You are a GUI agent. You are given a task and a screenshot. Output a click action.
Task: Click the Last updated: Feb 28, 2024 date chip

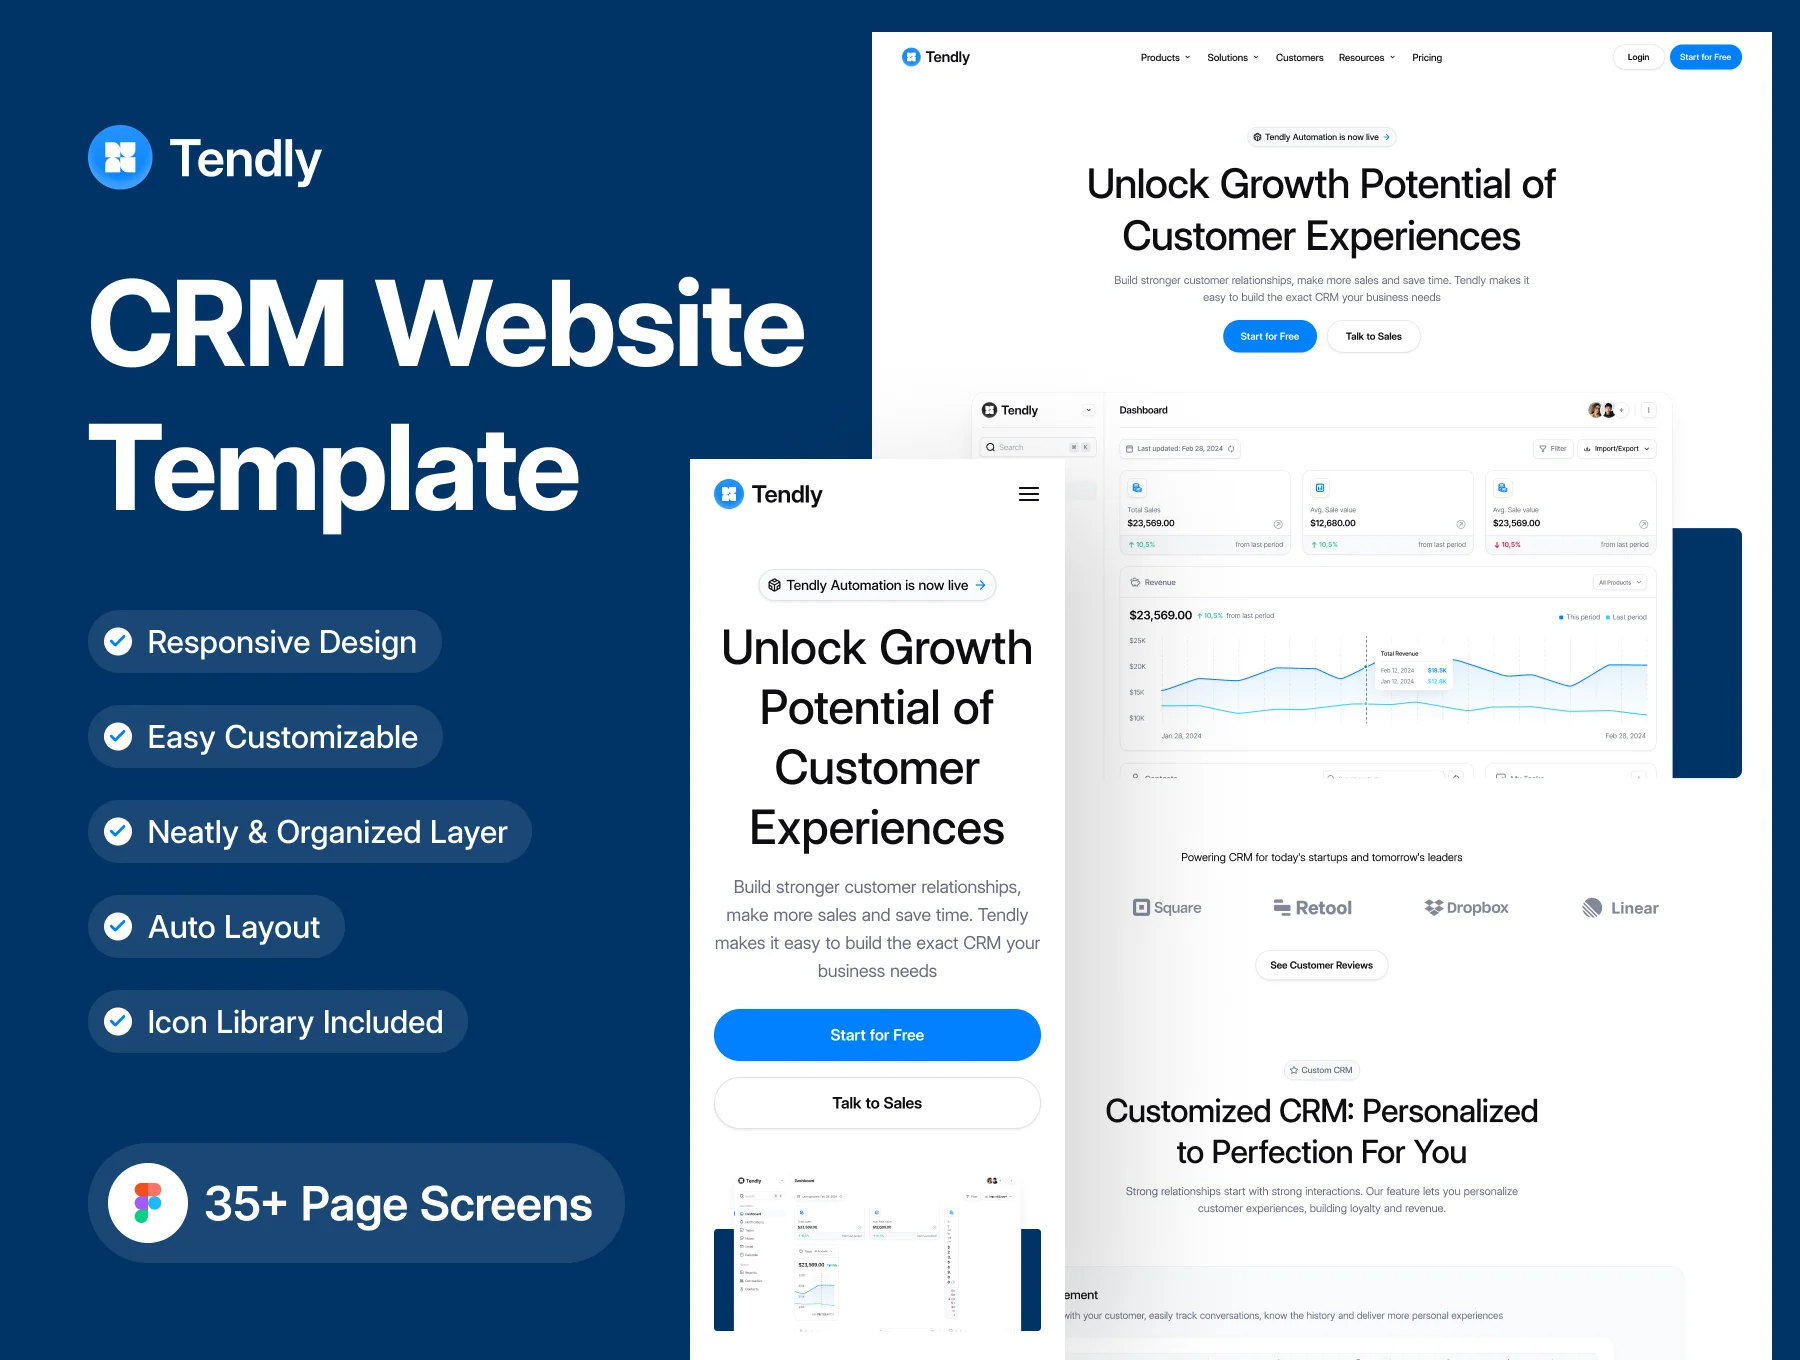click(x=1180, y=449)
